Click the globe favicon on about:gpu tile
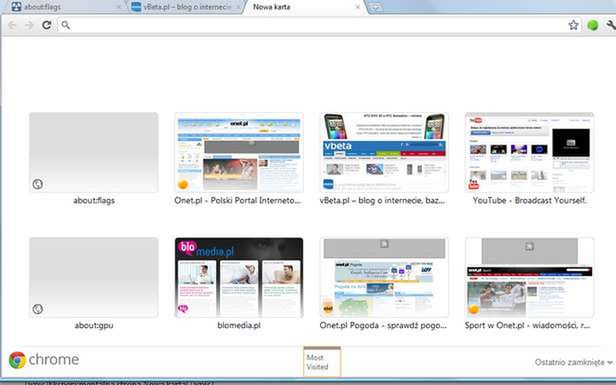Image resolution: width=616 pixels, height=385 pixels. coord(38,309)
